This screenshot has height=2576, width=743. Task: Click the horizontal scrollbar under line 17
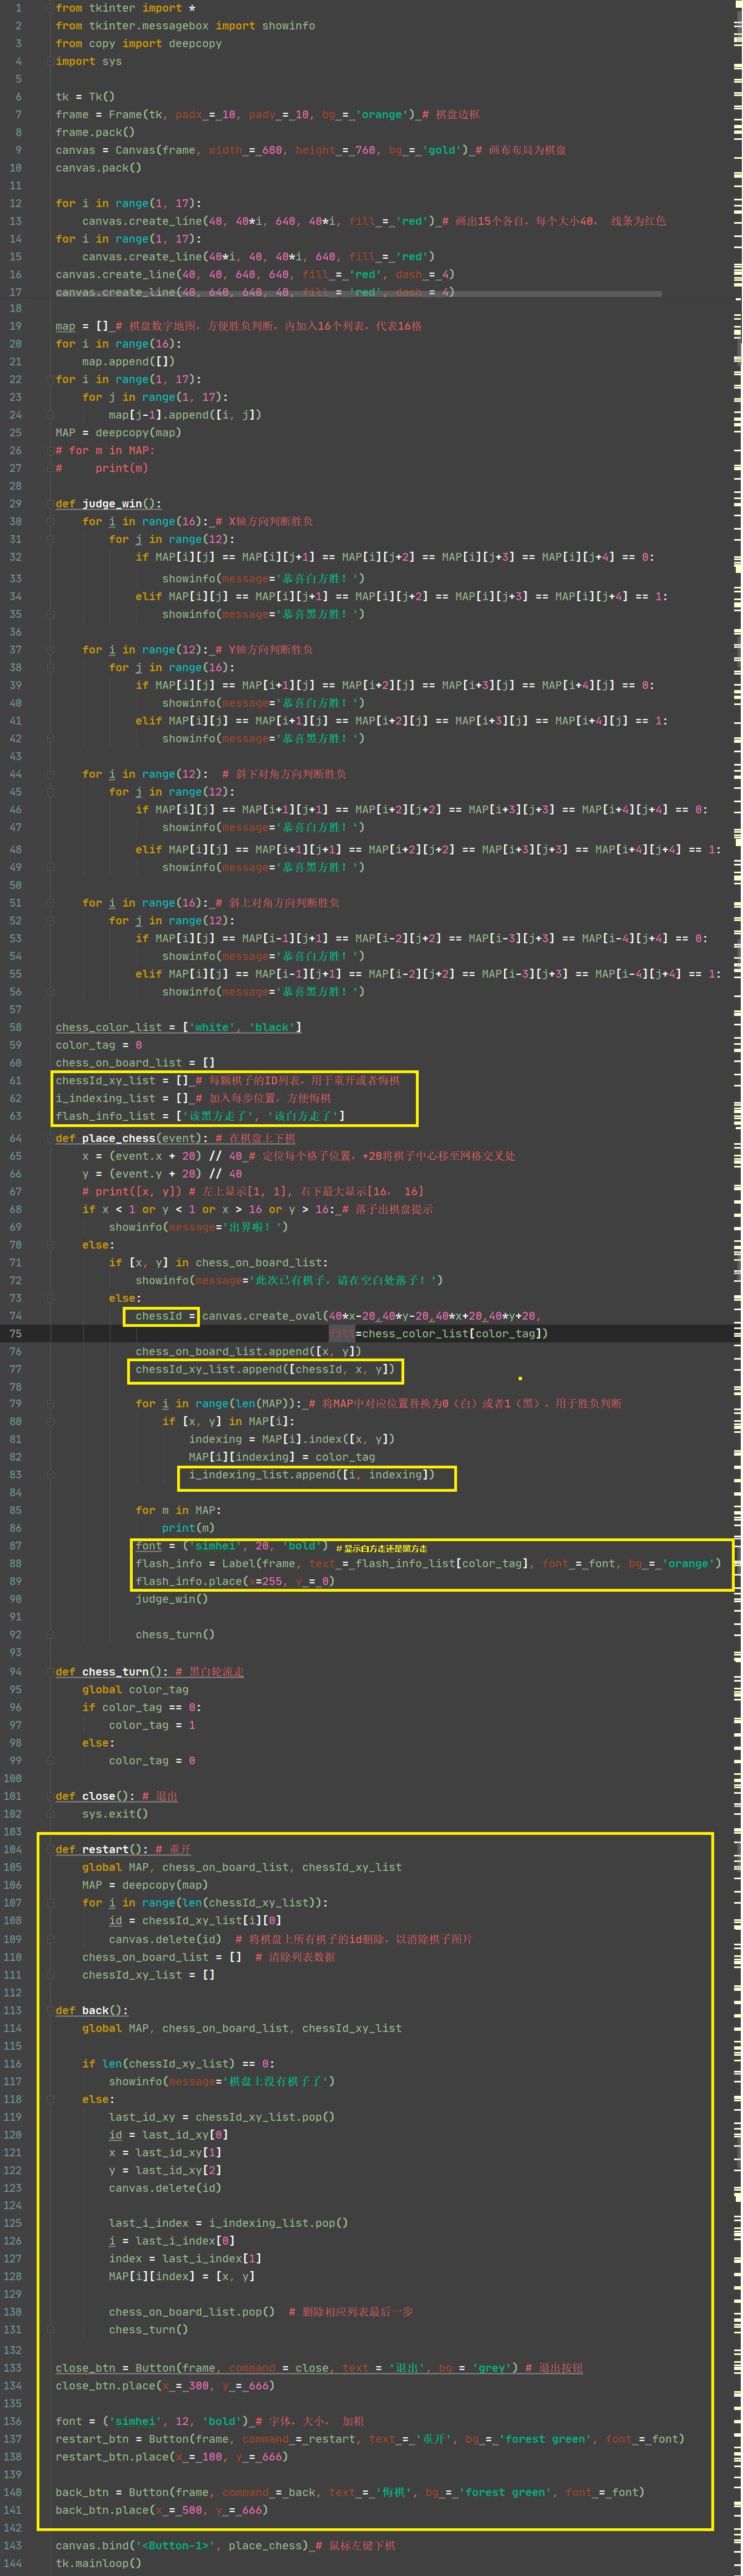tap(358, 294)
